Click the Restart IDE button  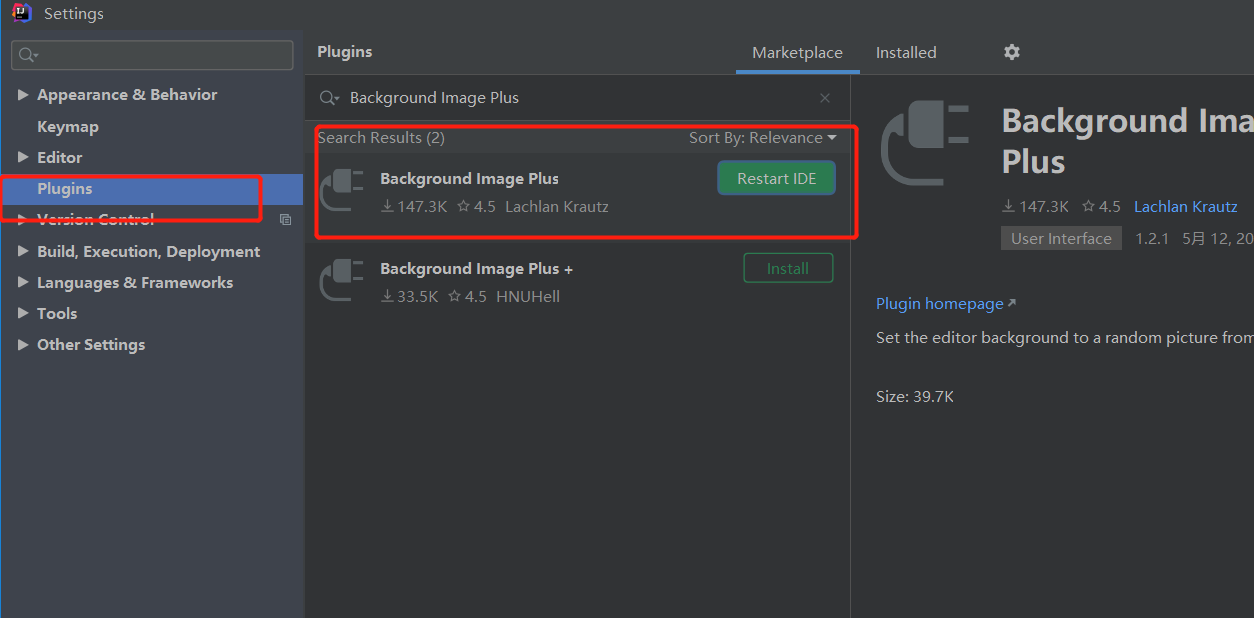click(x=776, y=177)
